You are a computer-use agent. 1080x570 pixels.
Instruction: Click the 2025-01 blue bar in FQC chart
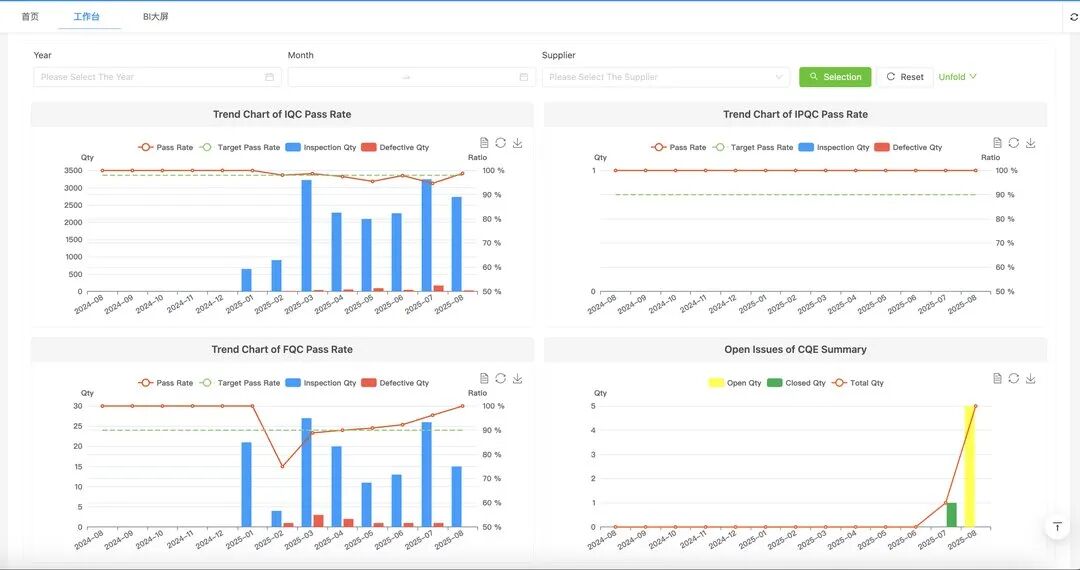[x=246, y=485]
